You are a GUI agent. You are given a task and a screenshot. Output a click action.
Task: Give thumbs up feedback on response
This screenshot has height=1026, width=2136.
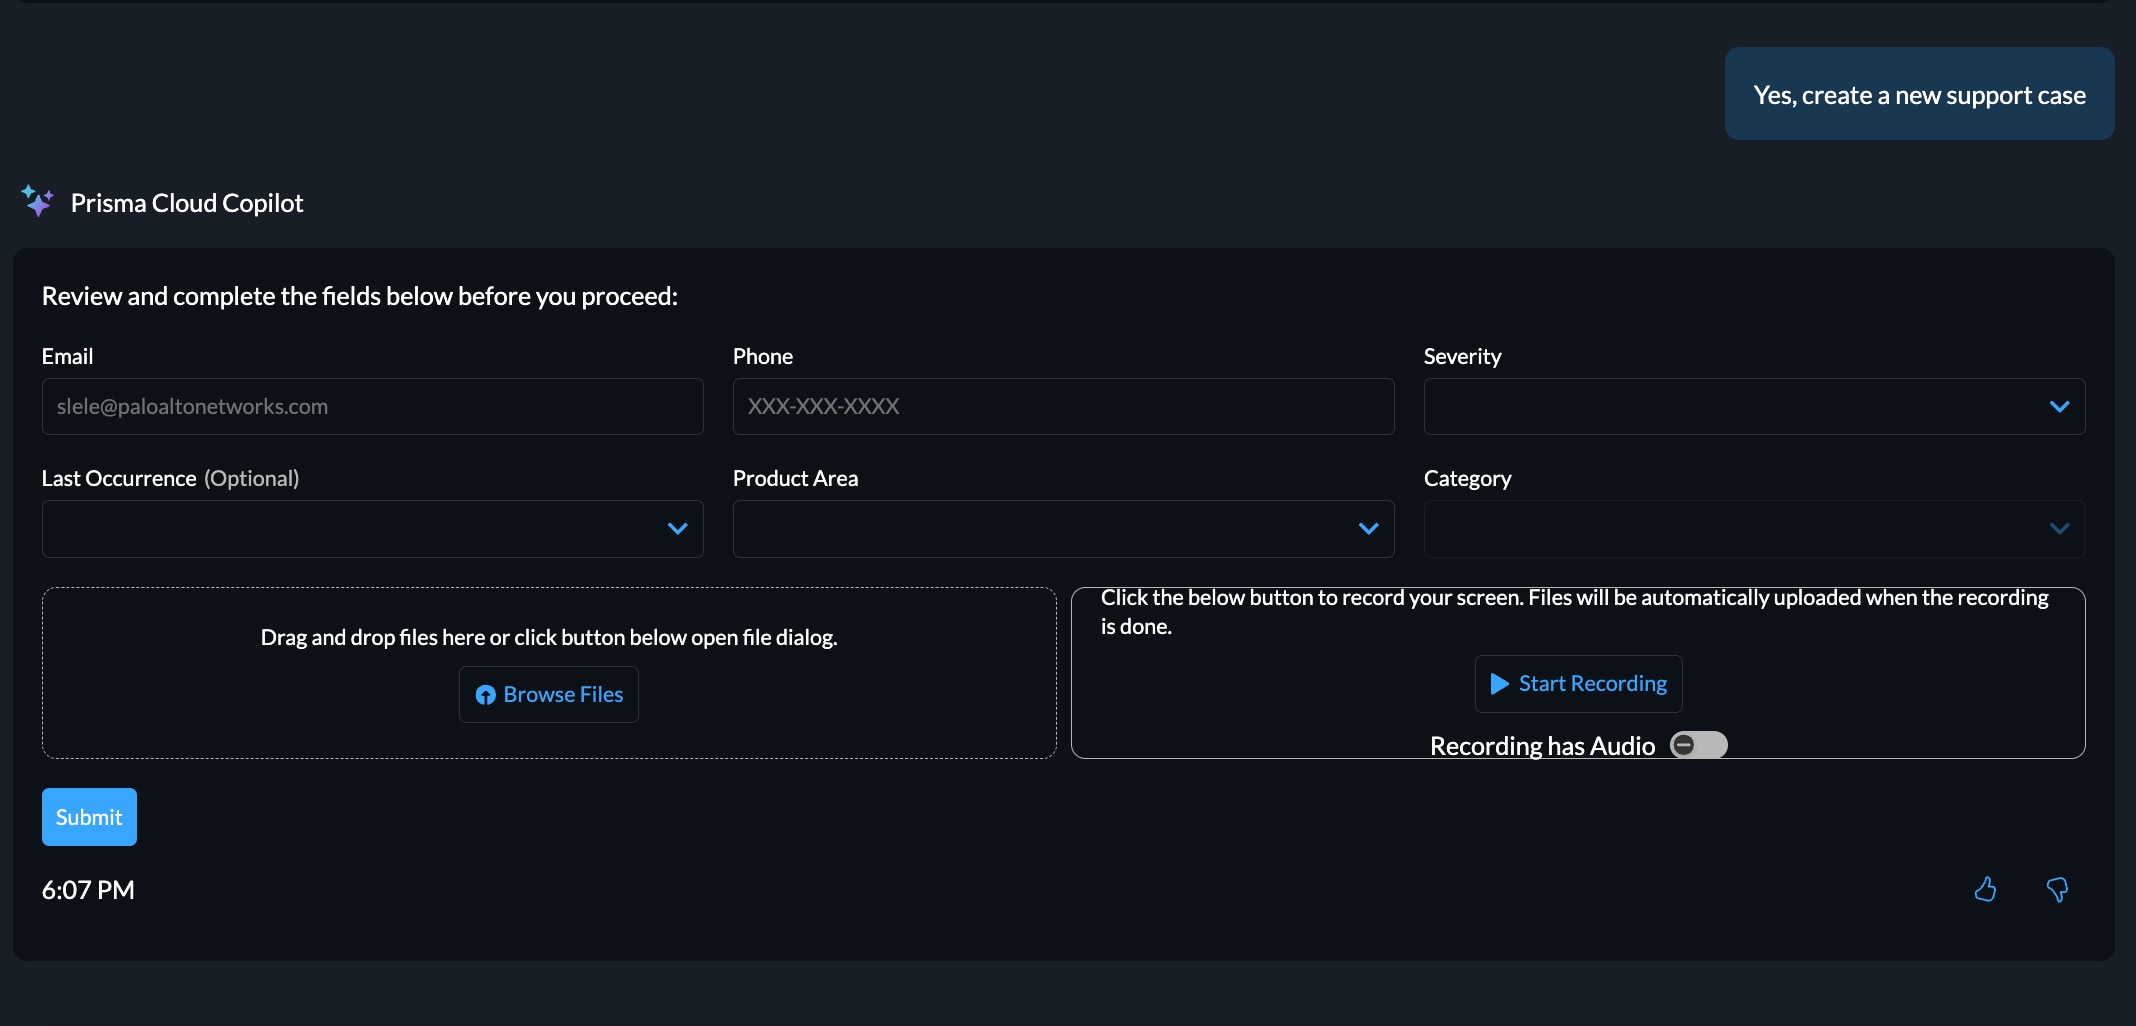(x=1985, y=889)
